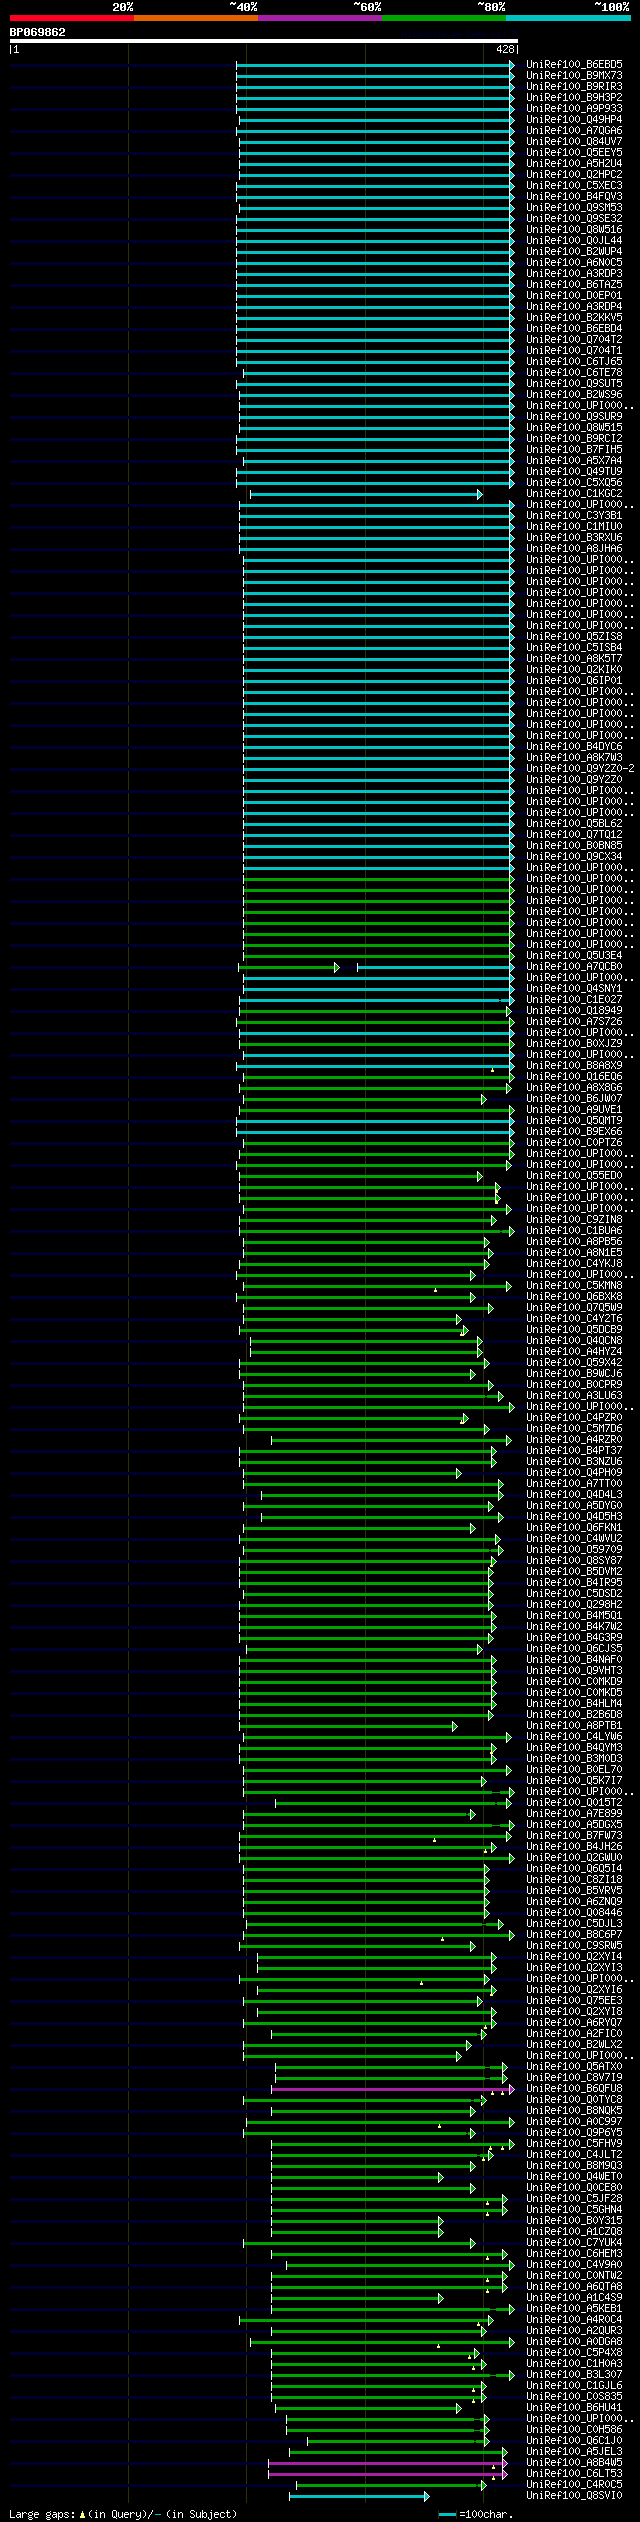Select hit label UniRef100_Q4PH09
This screenshot has width=640, height=2522.
[574, 1473]
